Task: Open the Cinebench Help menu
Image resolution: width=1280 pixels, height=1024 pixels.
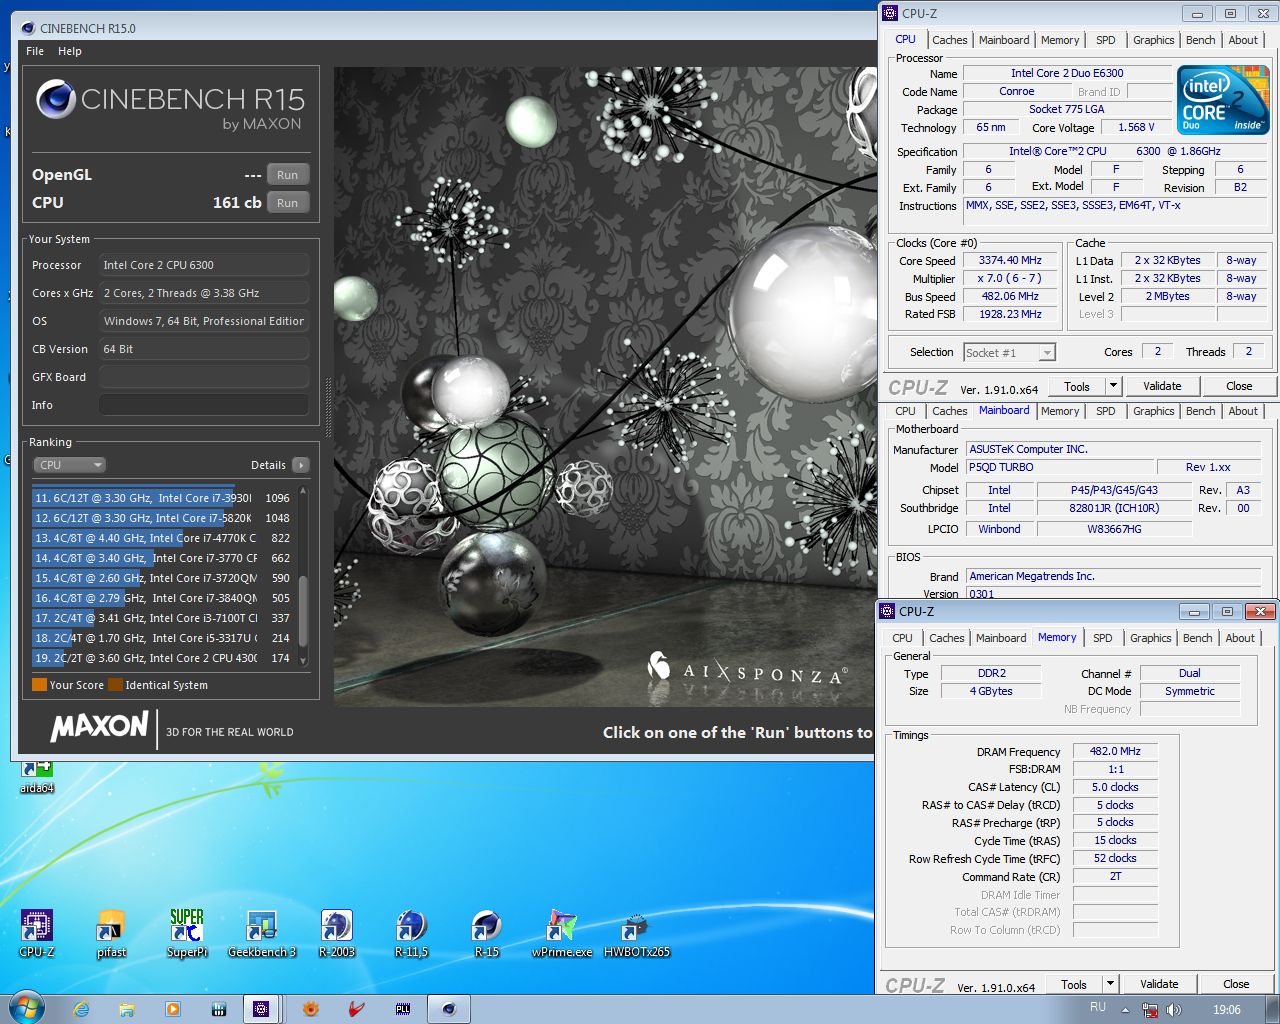Action: tap(70, 51)
